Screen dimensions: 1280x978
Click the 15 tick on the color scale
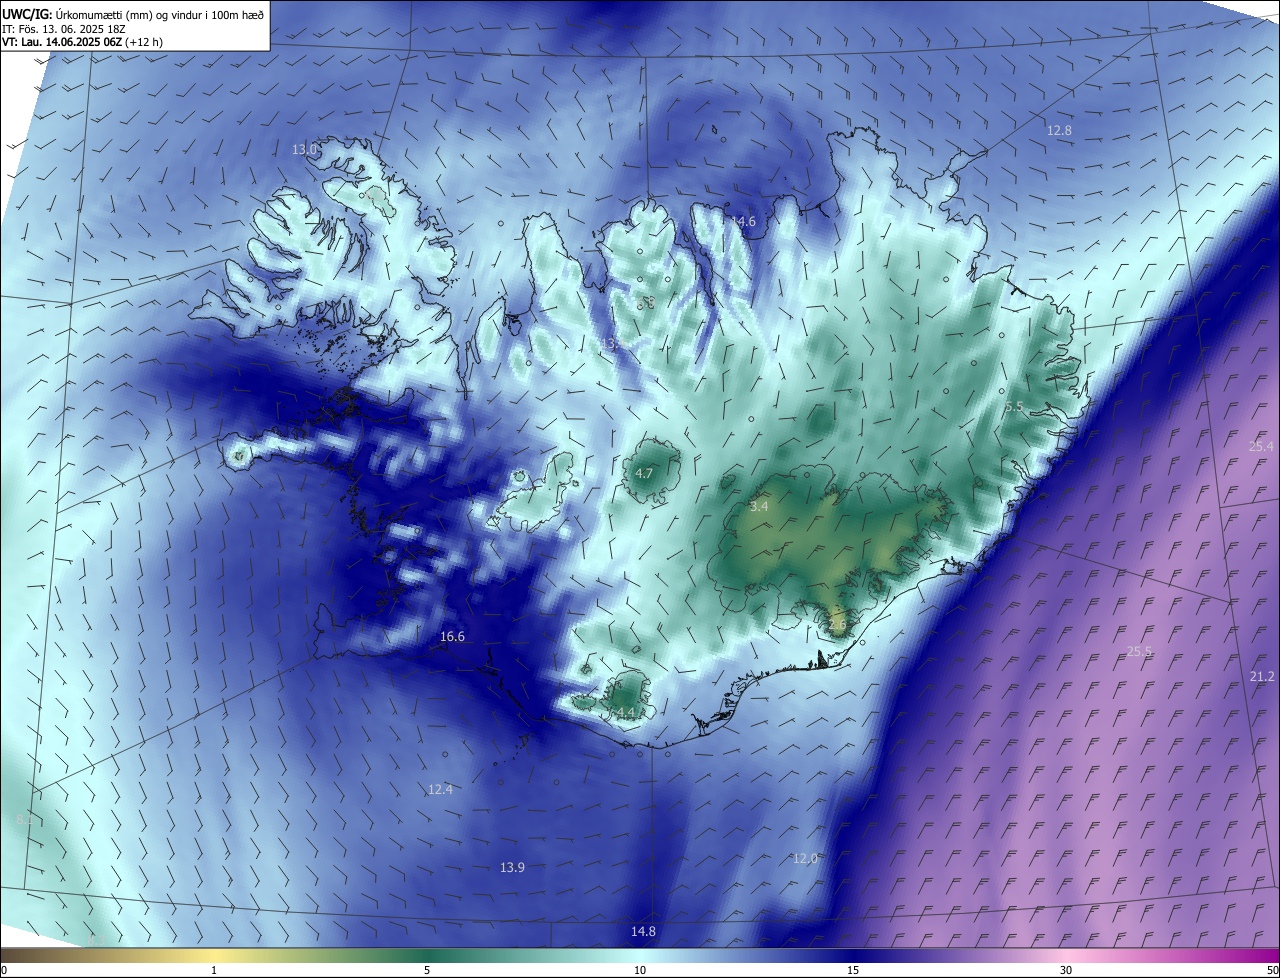853,970
